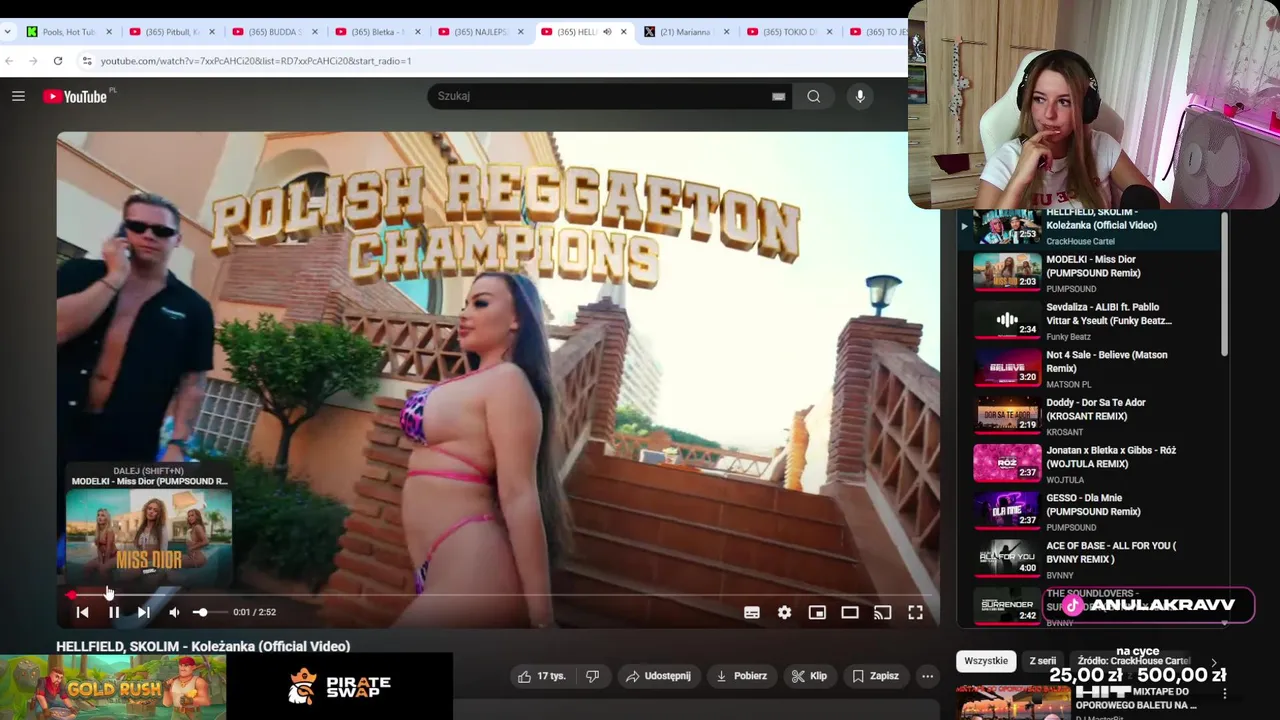
Task: Open the on-screen keyboard in search box
Action: (778, 96)
